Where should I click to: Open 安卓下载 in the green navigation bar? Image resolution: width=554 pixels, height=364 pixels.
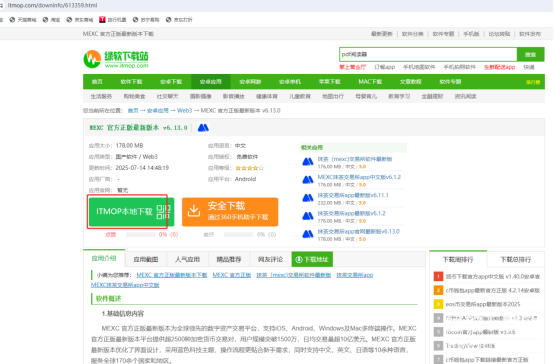(x=171, y=82)
